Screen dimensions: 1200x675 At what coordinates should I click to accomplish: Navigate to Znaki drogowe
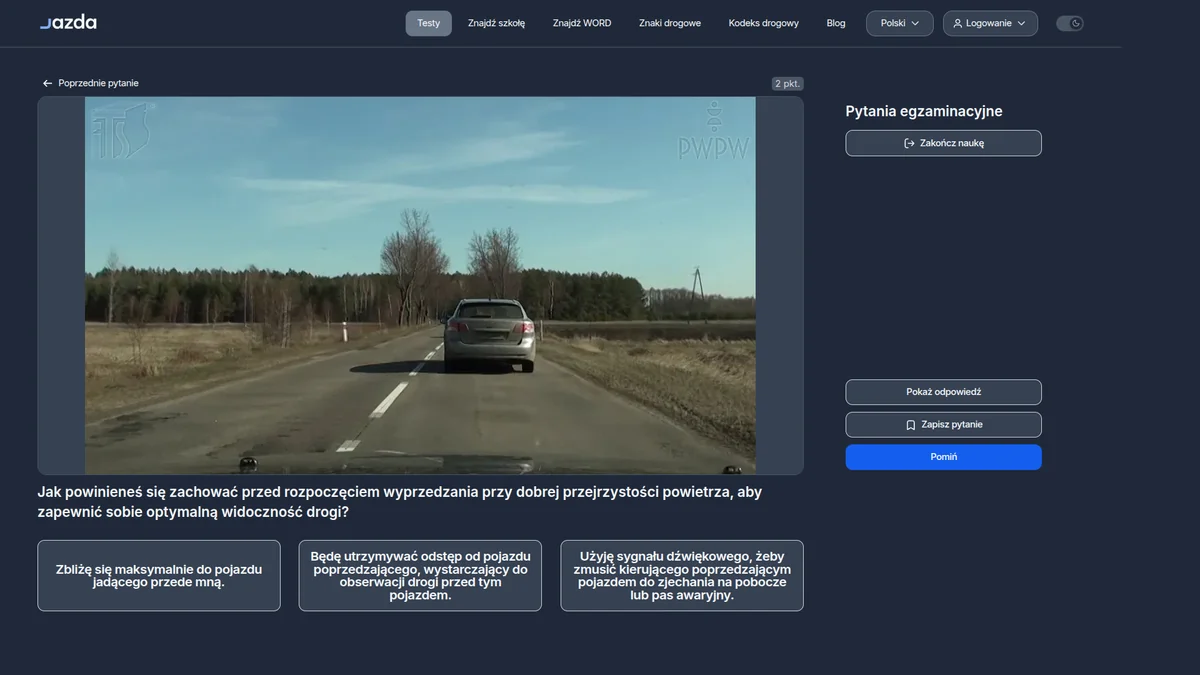(670, 24)
